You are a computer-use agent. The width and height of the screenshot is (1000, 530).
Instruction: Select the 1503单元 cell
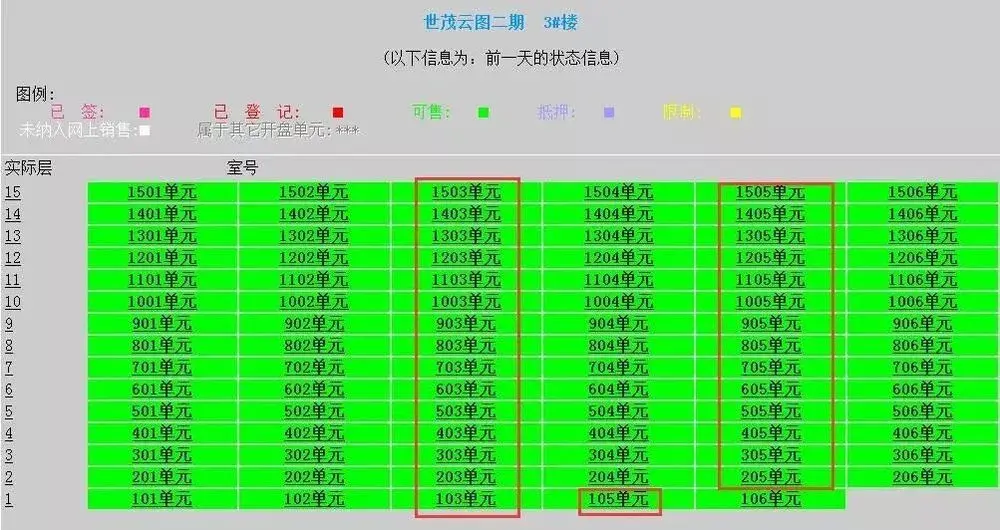coord(466,192)
